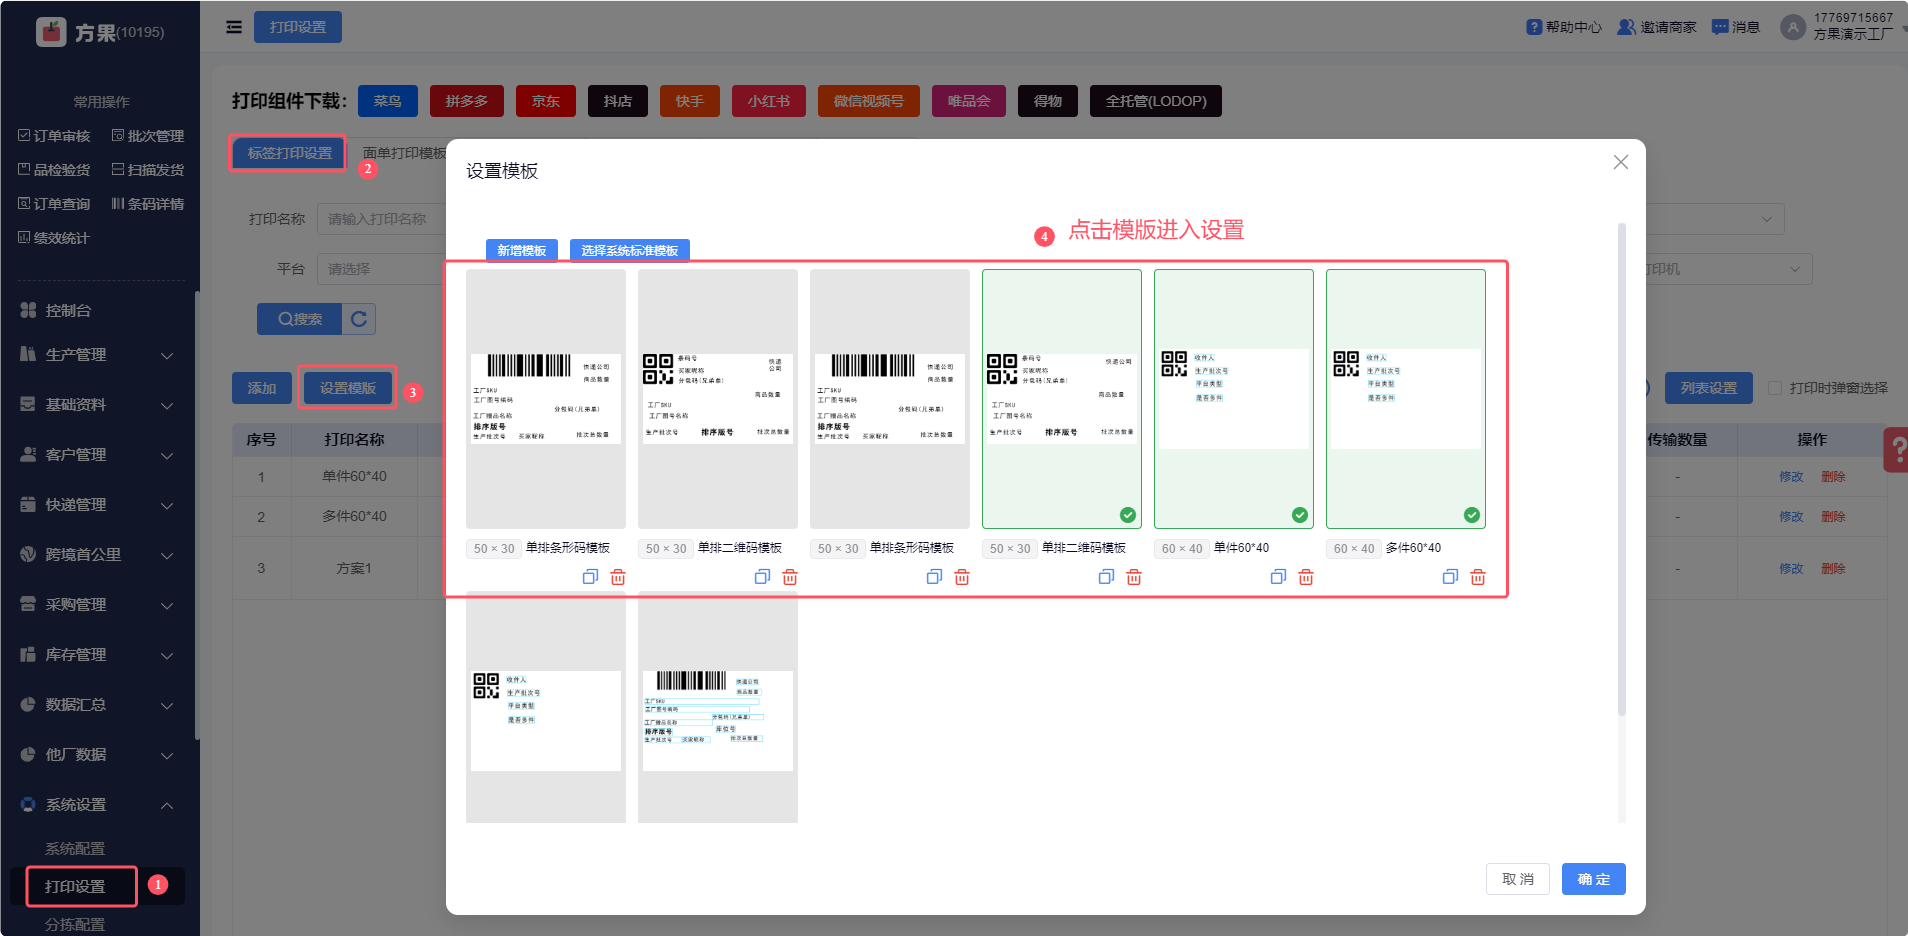Click 选择系统标准模板 button
This screenshot has width=1908, height=936.
[x=630, y=250]
